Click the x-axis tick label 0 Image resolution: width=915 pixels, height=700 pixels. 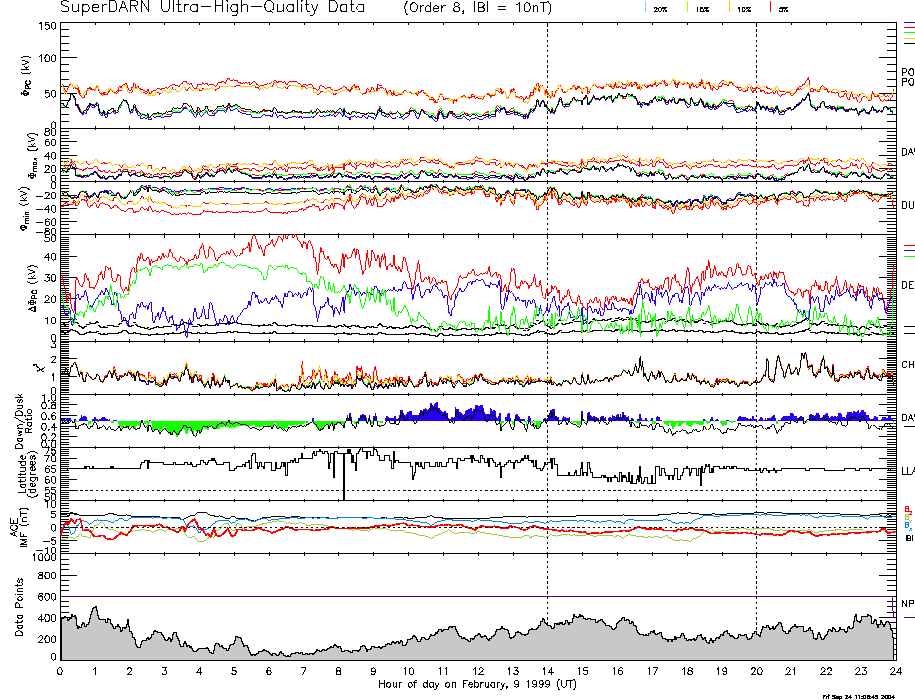coord(60,672)
